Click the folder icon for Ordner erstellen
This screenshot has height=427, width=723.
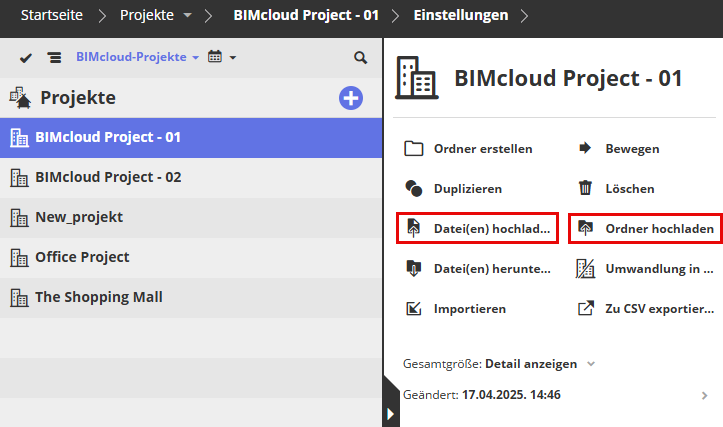(x=414, y=148)
